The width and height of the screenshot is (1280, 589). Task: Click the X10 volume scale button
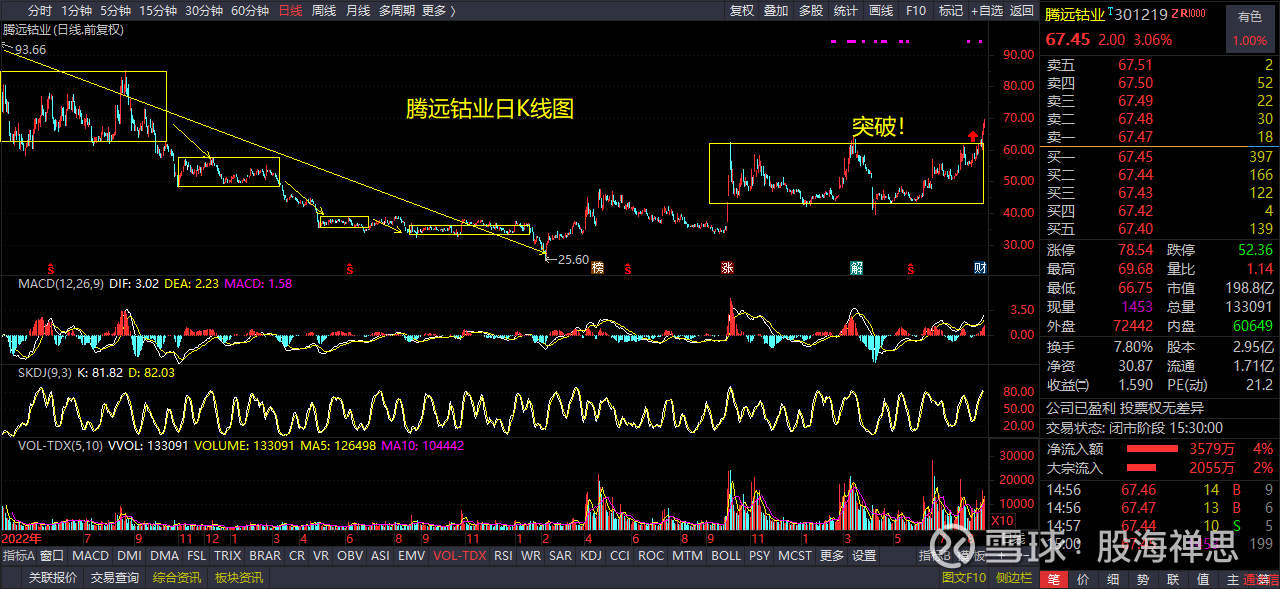click(1001, 521)
